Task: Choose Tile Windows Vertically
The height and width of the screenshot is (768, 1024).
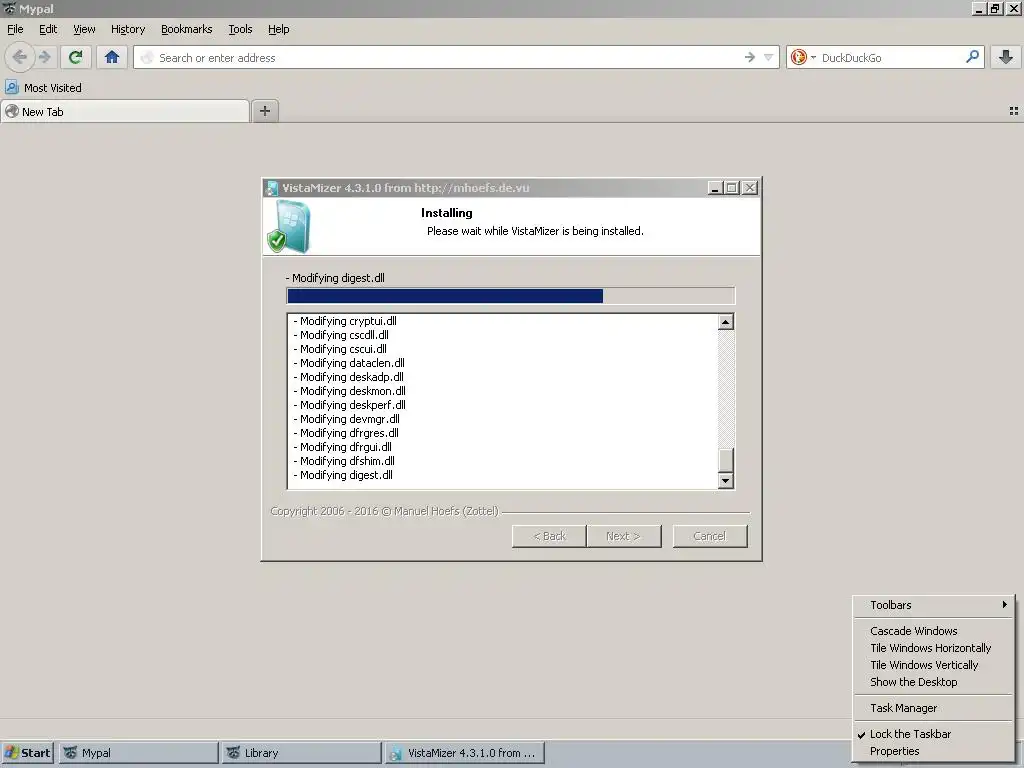Action: pyautogui.click(x=933, y=665)
